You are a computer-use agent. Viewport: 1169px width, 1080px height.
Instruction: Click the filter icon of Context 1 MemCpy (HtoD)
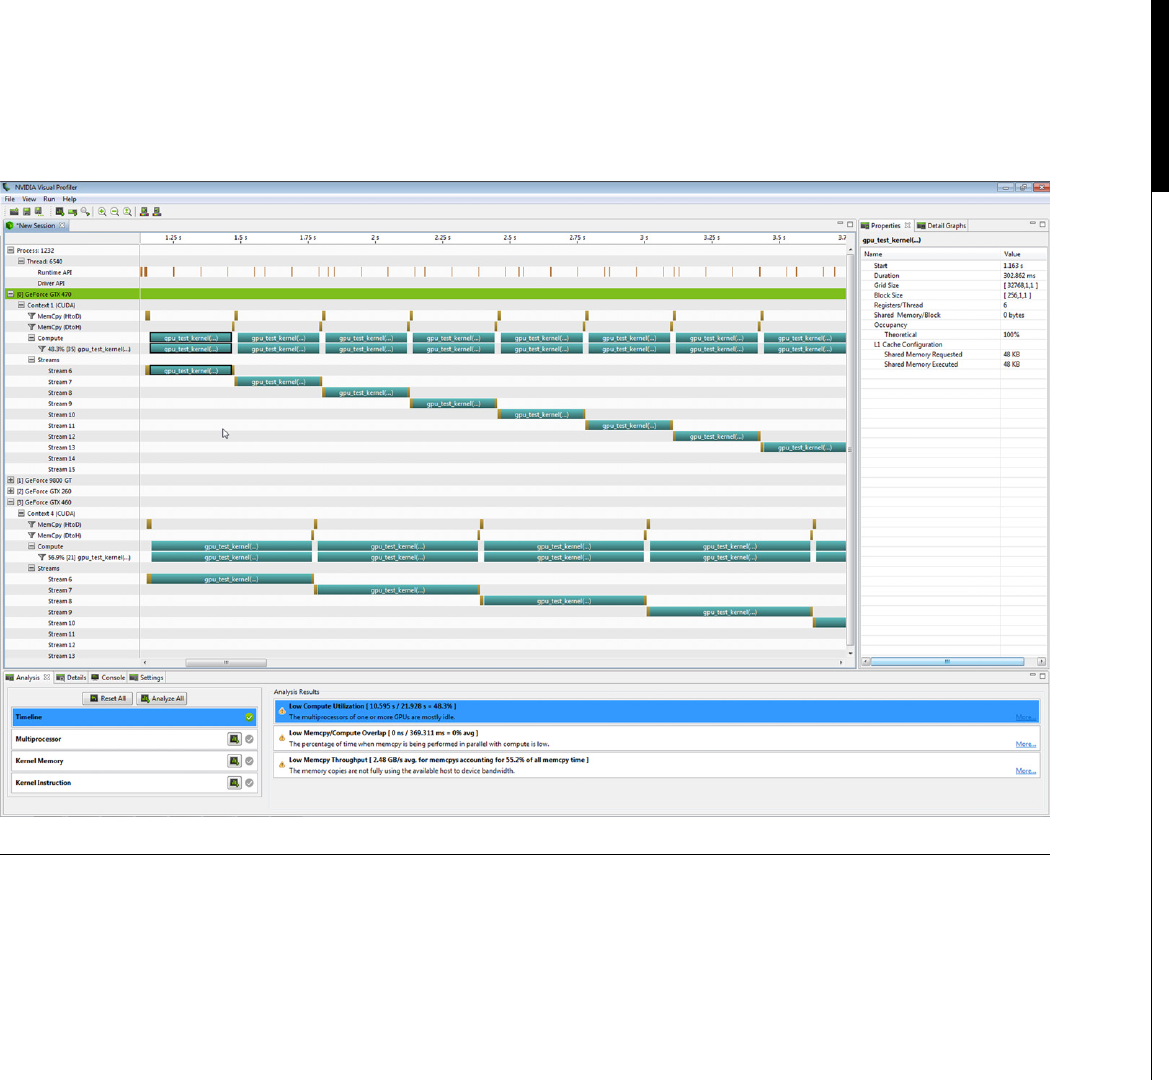tap(31, 316)
